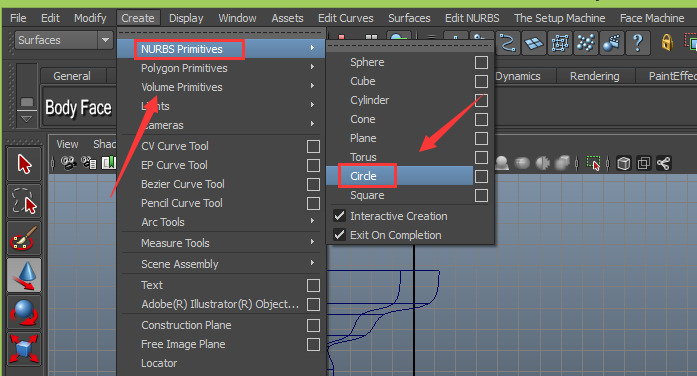Activate the Move tool cone icon
This screenshot has width=697, height=376.
(24, 276)
